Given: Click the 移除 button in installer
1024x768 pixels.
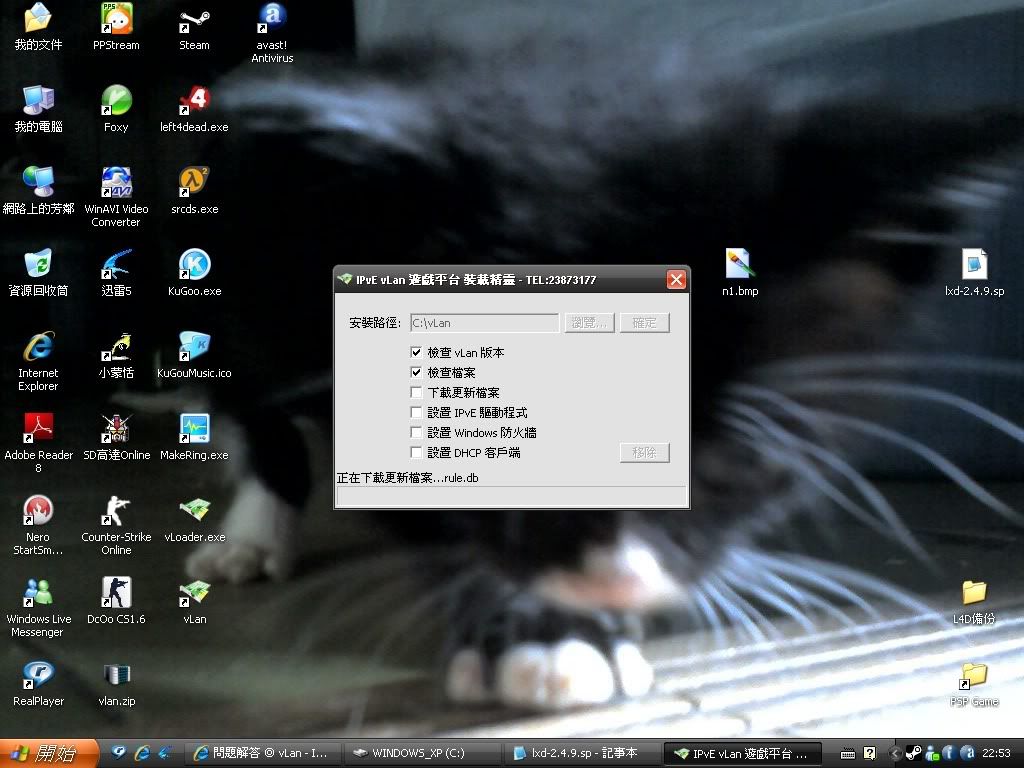Looking at the screenshot, I should coord(644,453).
